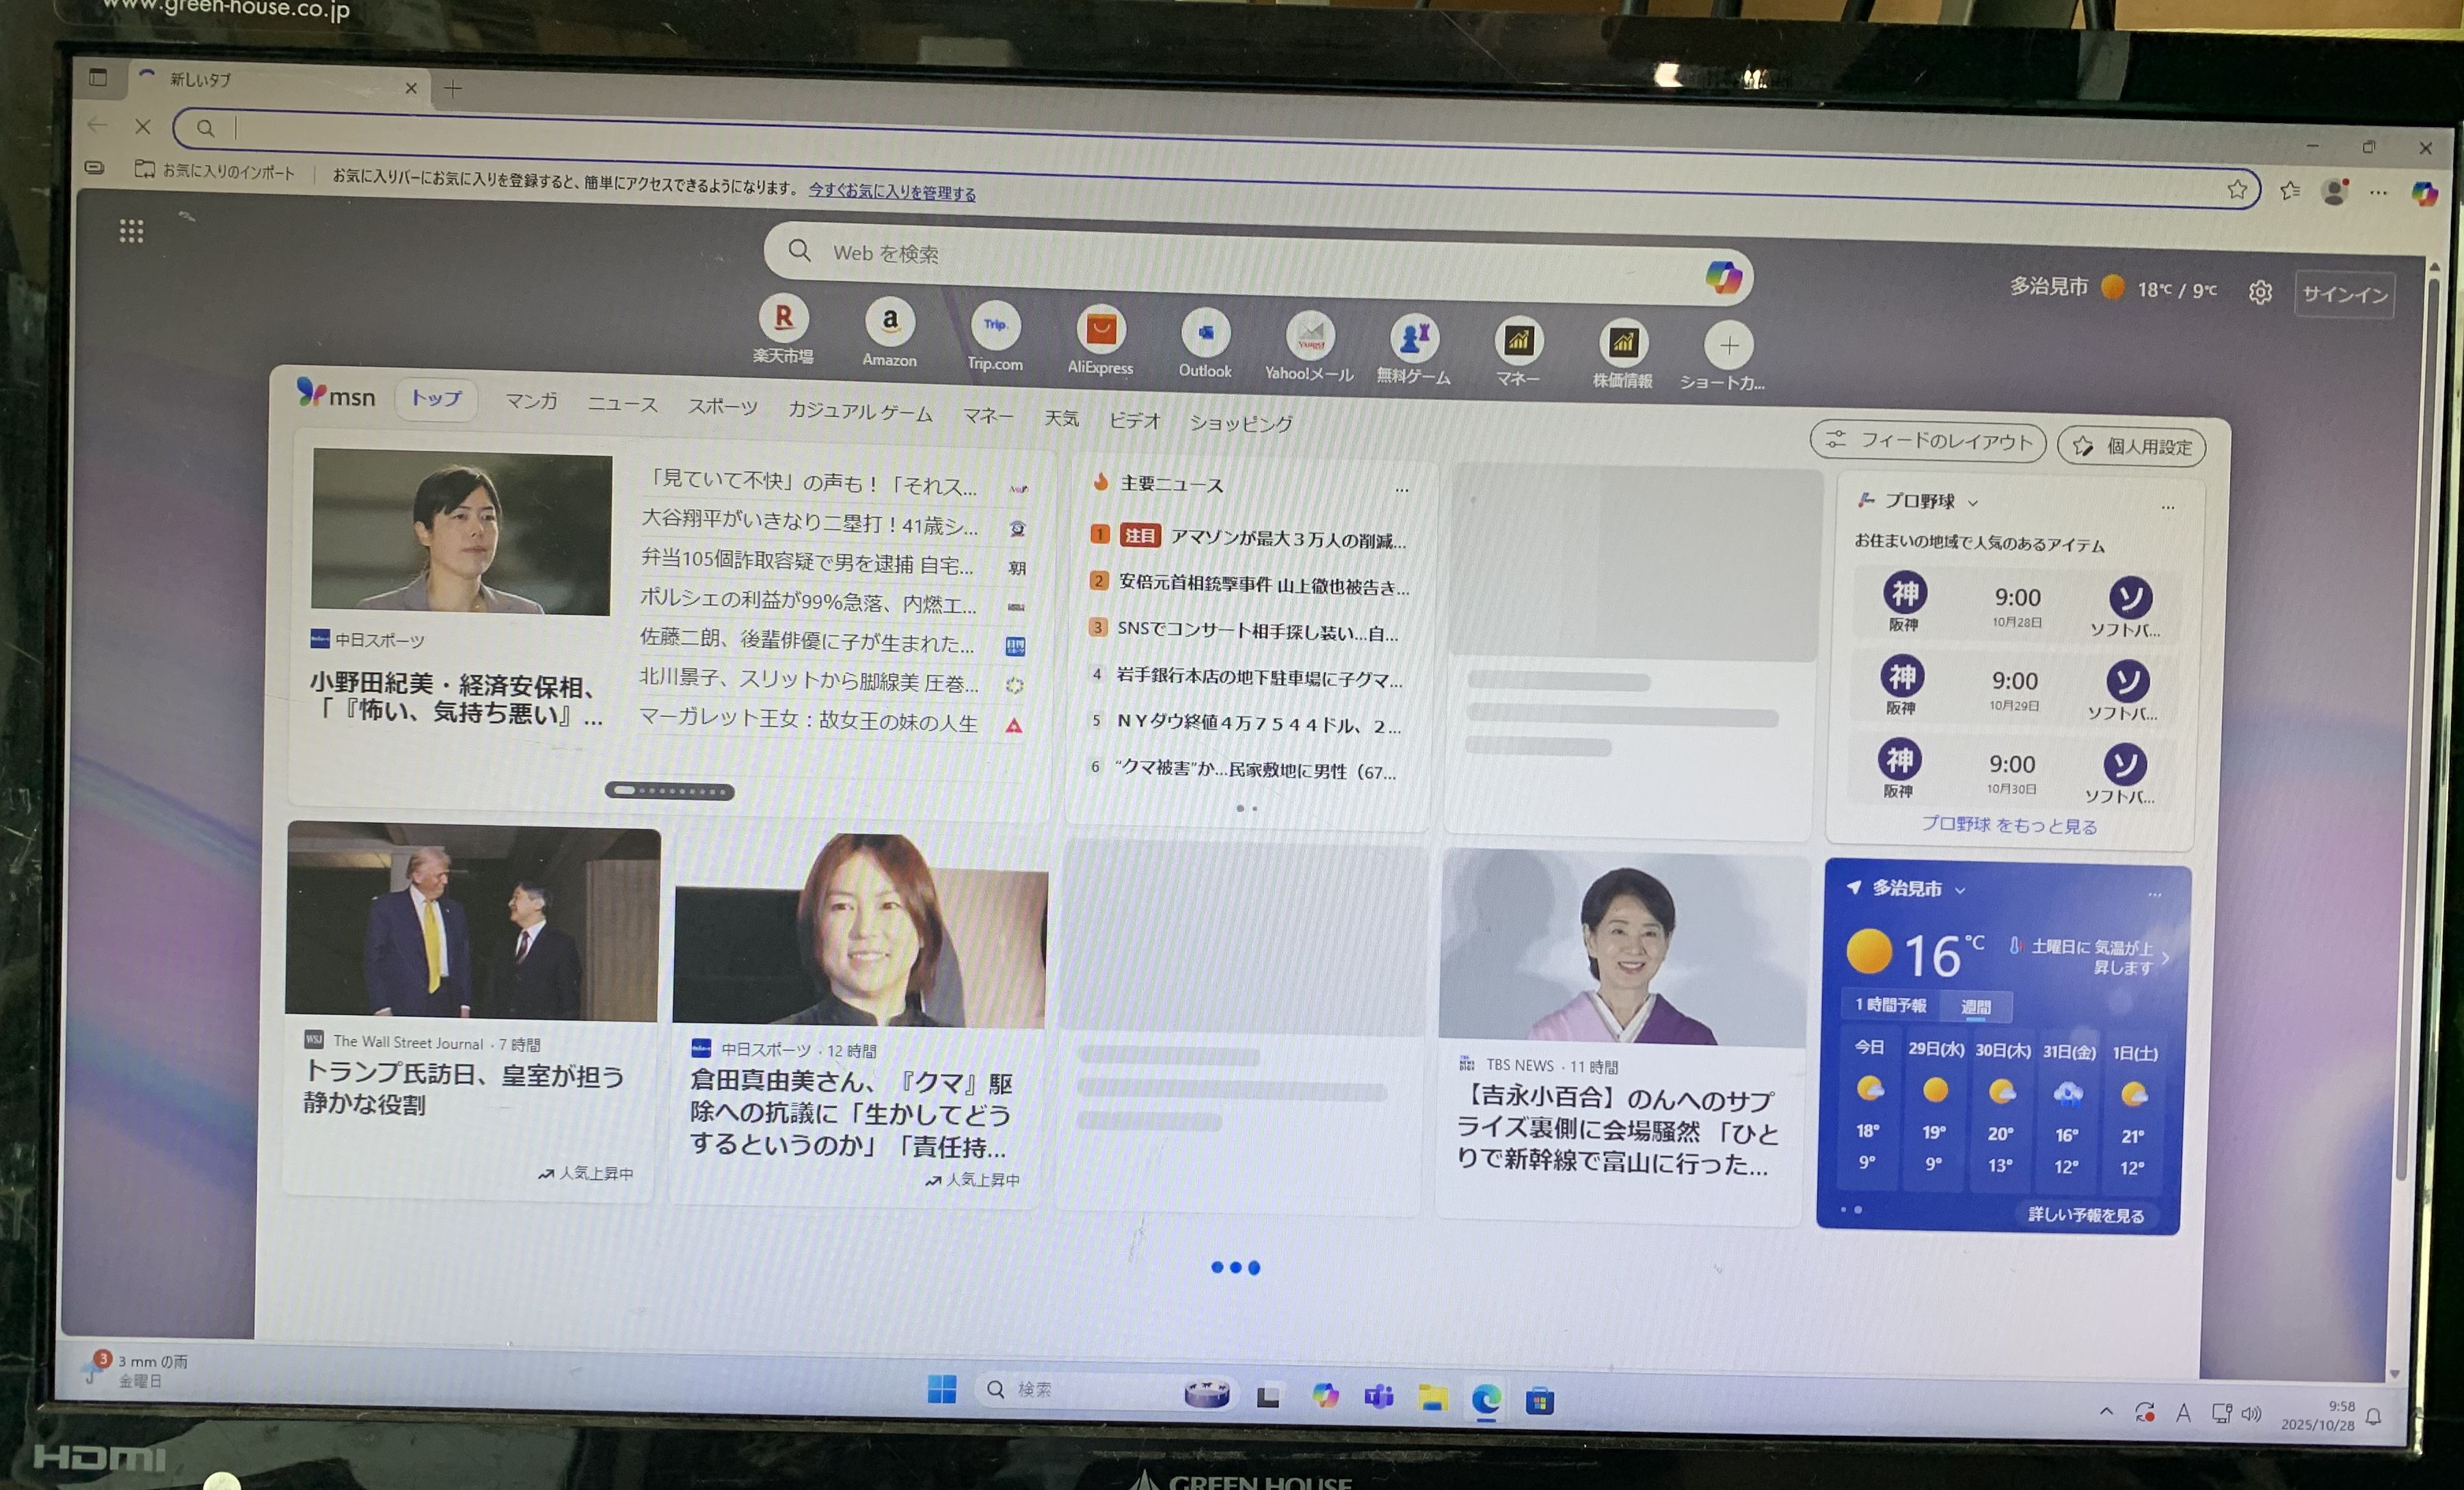Select the スポーツ tab in msn
2464x1490 pixels.
click(722, 407)
